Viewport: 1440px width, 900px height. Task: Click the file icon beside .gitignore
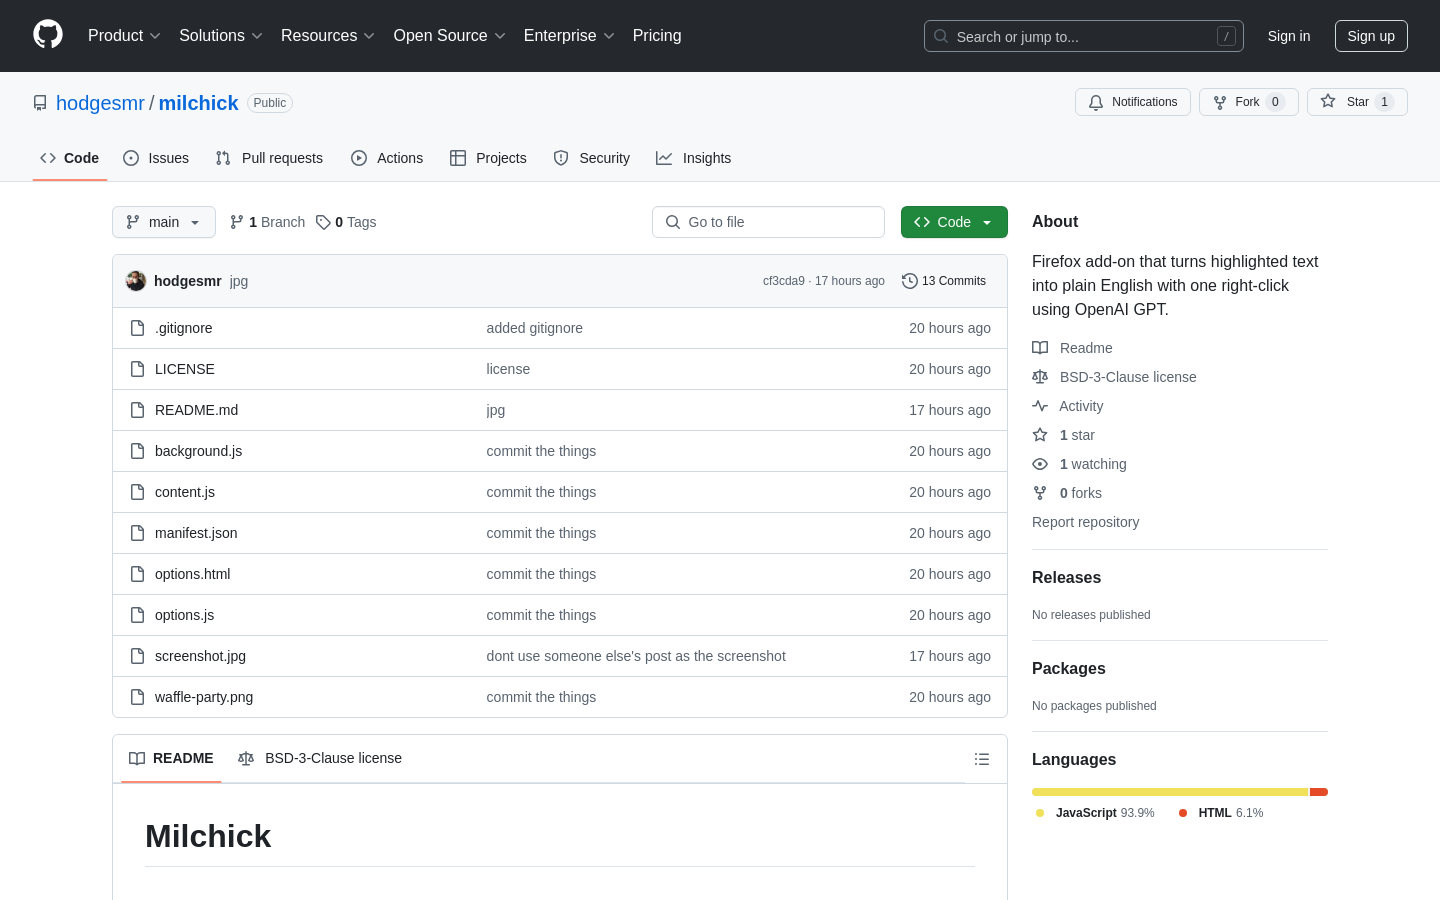pyautogui.click(x=138, y=328)
